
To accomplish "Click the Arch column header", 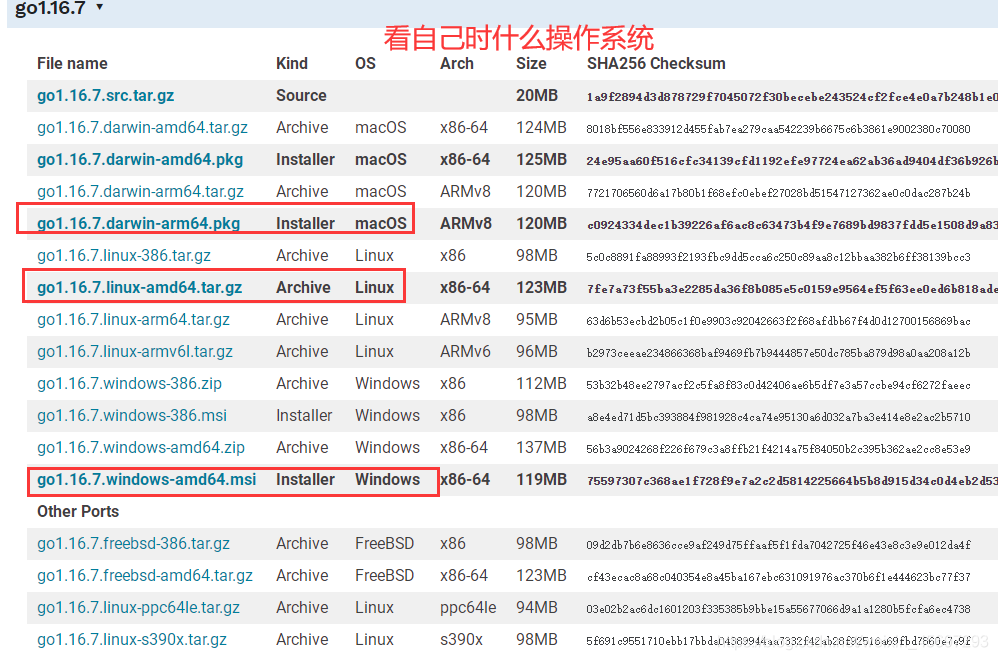I will [456, 64].
